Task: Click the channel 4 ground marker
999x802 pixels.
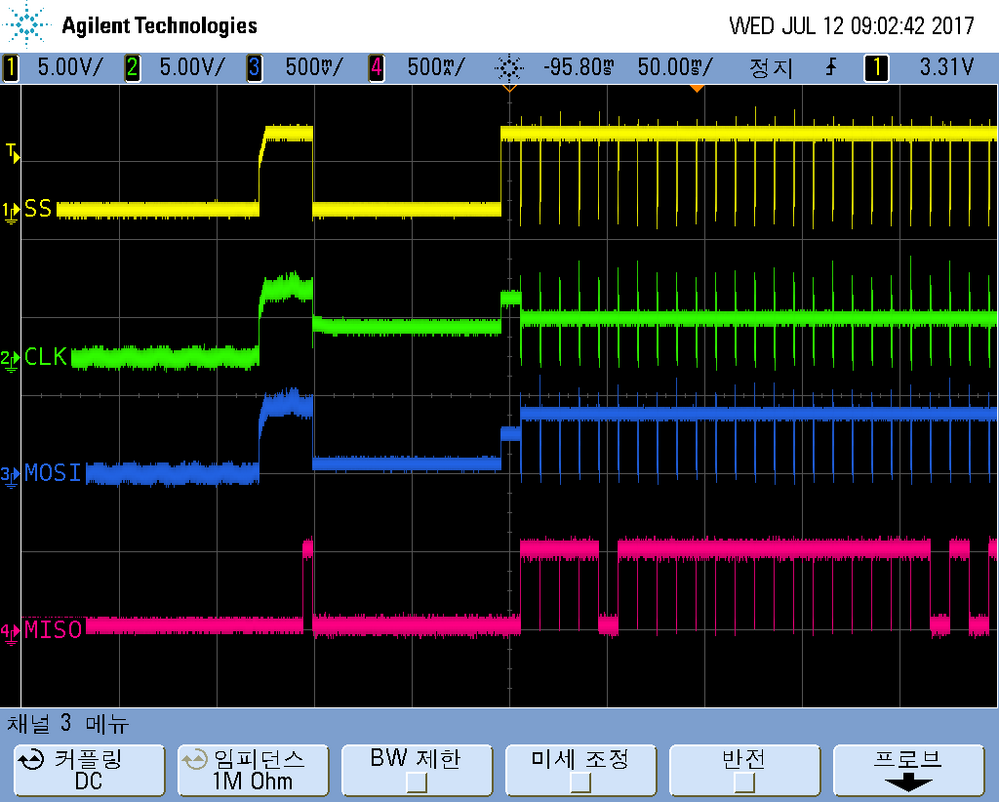Action: (10, 634)
